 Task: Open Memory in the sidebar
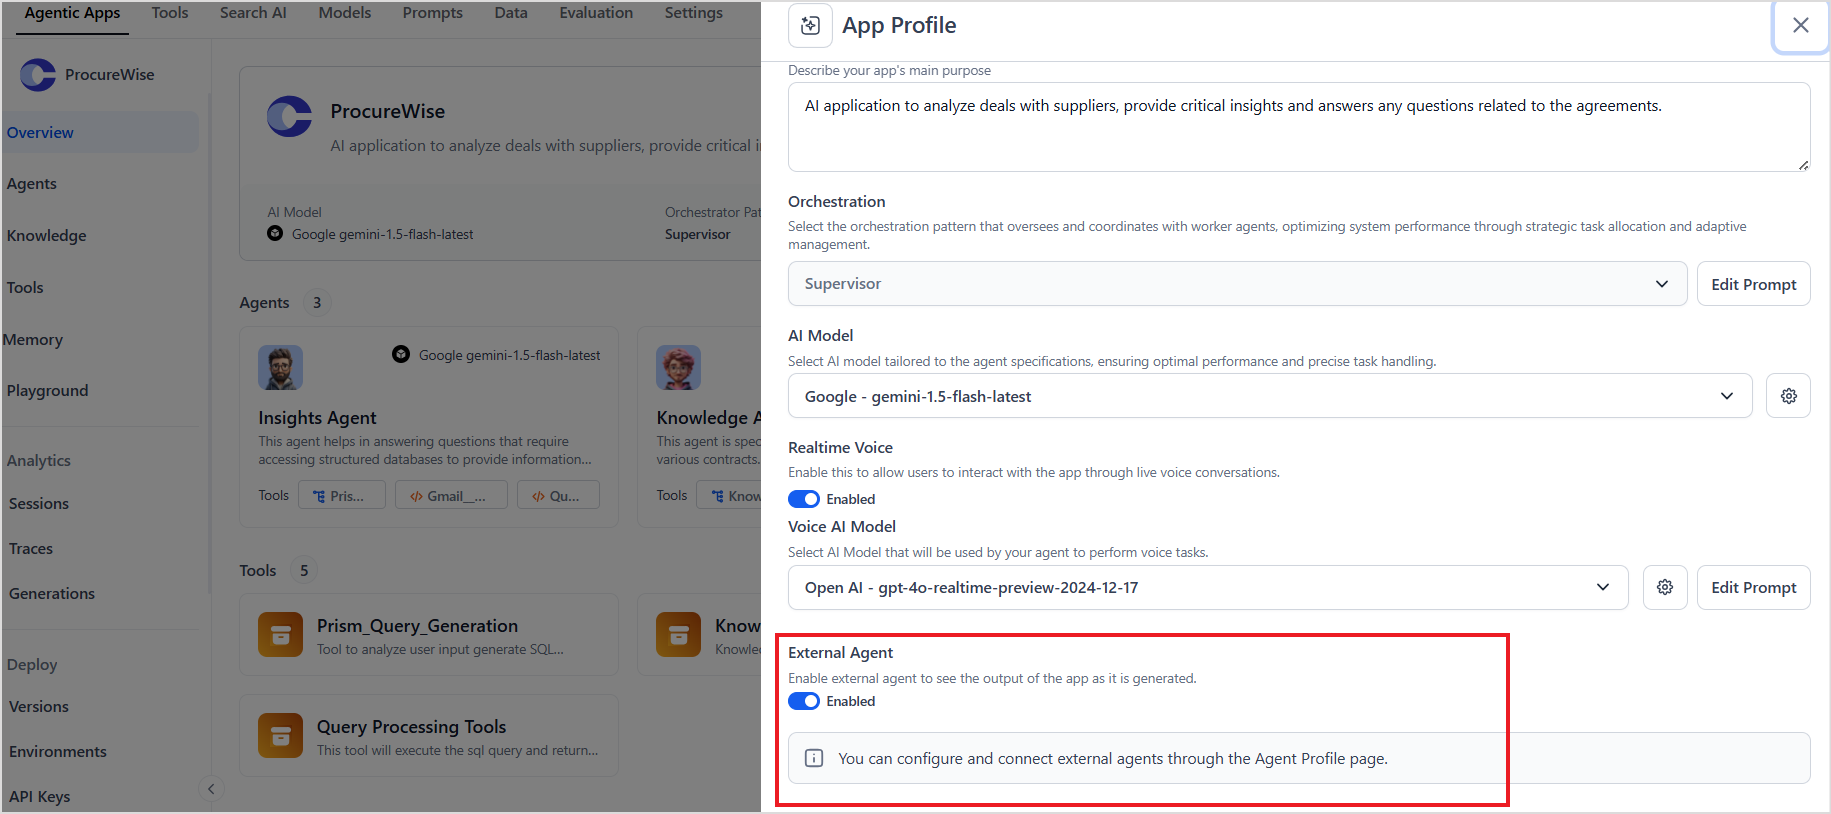(33, 340)
